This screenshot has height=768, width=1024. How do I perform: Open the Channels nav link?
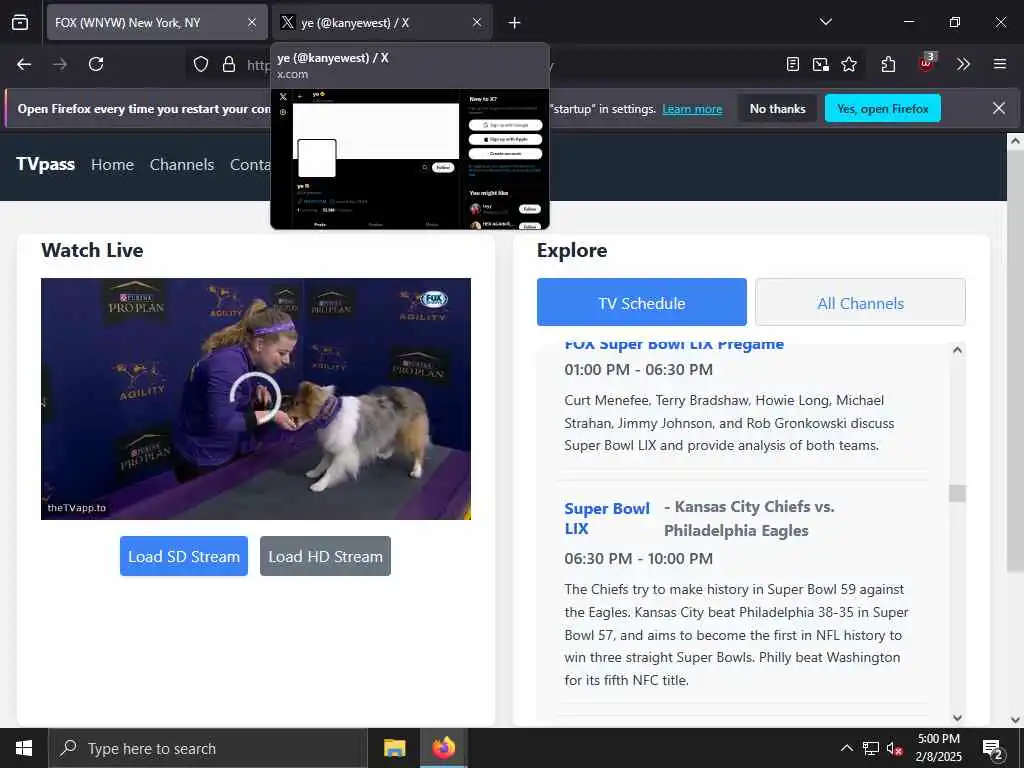[182, 165]
